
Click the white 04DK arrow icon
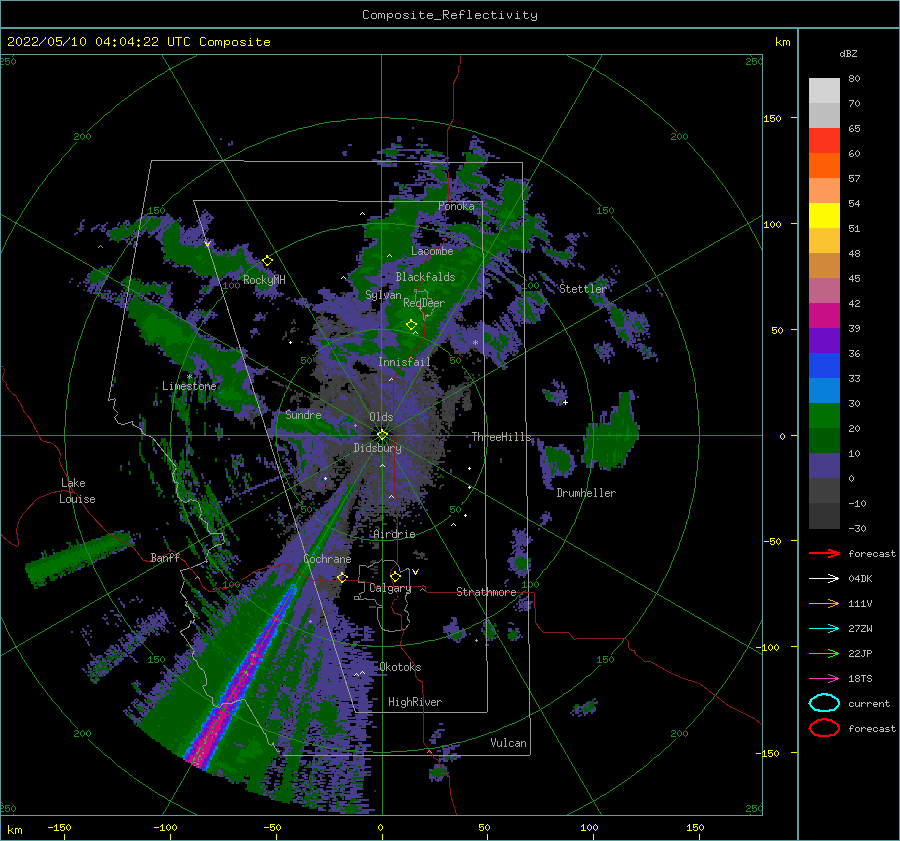[824, 579]
